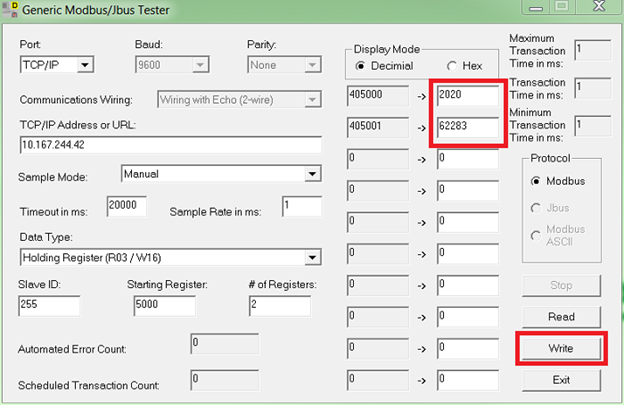The height and width of the screenshot is (405, 624).
Task: Minimize the Modbus/Jbus Tester window
Action: pyautogui.click(x=536, y=7)
